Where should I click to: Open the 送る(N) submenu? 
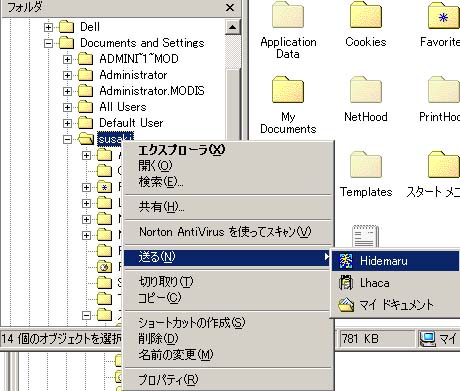coord(228,257)
